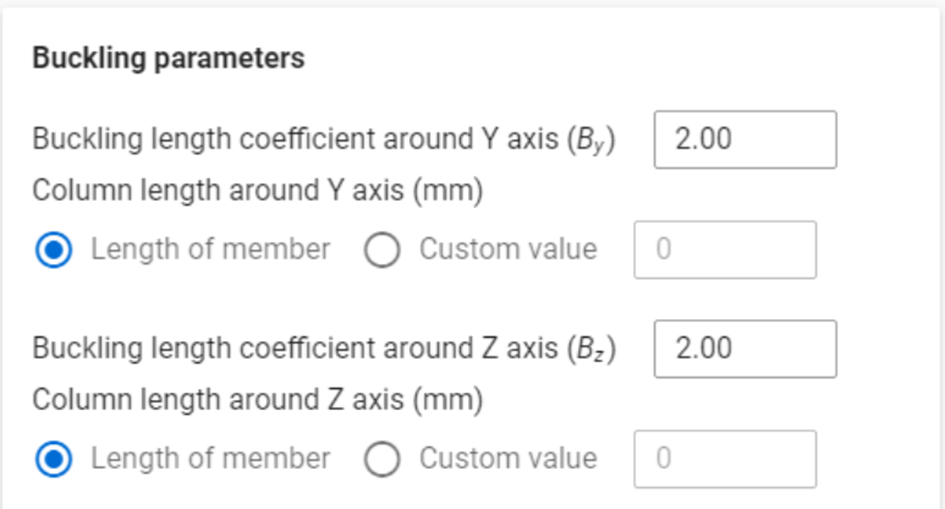
Task: Click the Column length around Y axis label
Action: pos(258,191)
